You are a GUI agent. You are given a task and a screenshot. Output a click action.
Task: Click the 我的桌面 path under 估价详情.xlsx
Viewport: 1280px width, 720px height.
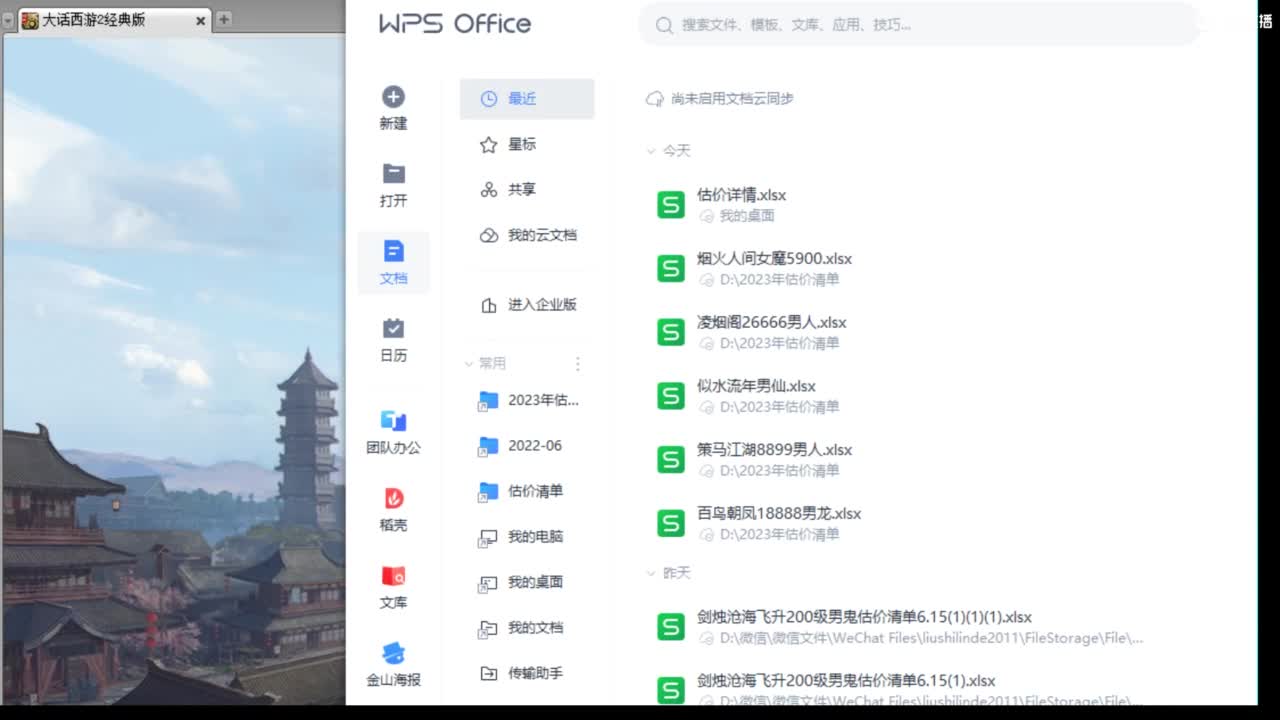(x=747, y=216)
